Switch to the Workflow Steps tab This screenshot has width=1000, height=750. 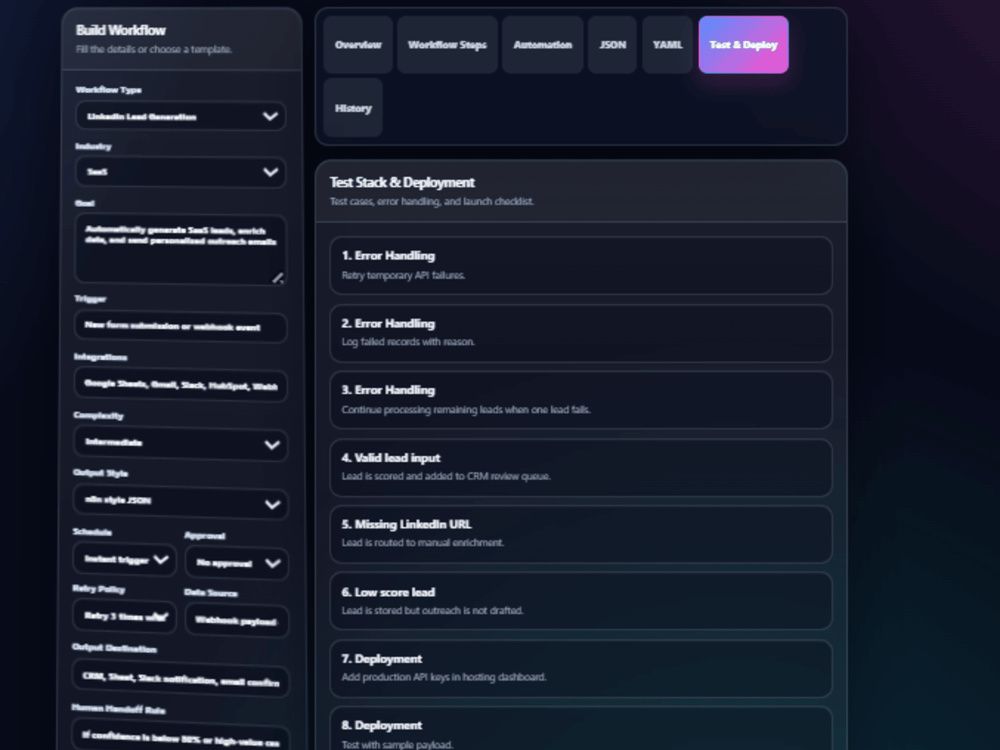point(447,45)
